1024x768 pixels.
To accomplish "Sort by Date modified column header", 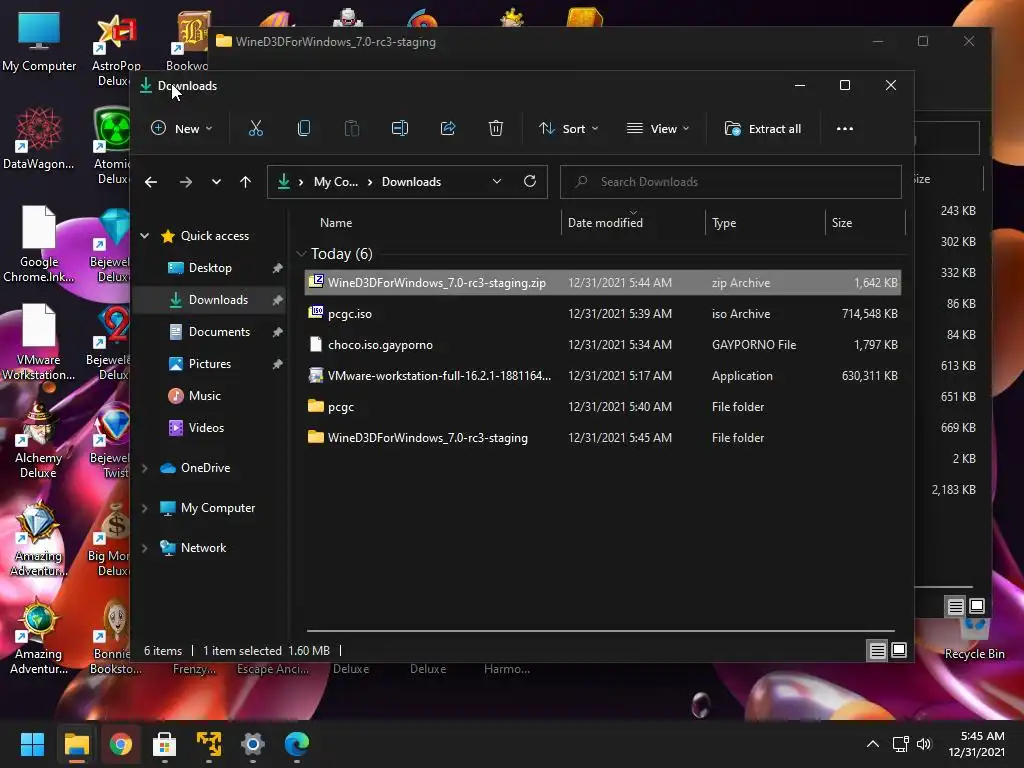I will pyautogui.click(x=633, y=223).
